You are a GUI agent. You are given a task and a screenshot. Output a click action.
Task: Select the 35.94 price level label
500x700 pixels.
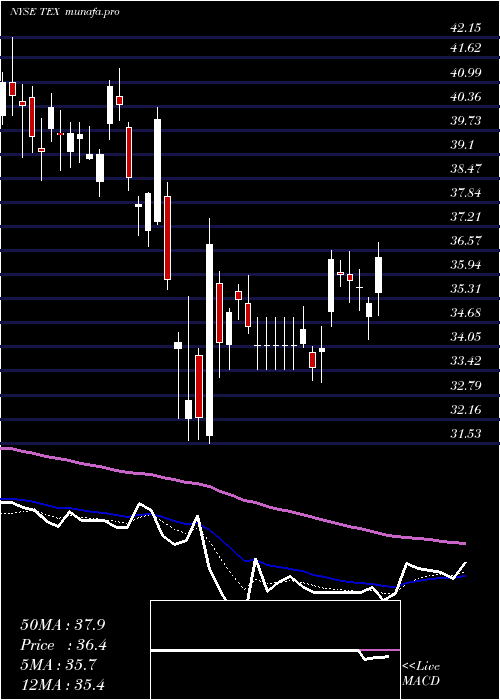[x=465, y=265]
